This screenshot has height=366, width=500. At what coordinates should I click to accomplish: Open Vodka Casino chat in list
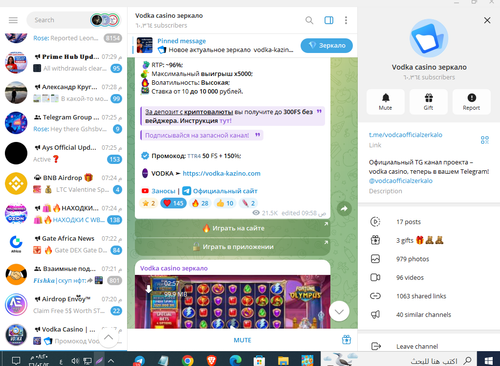63,335
